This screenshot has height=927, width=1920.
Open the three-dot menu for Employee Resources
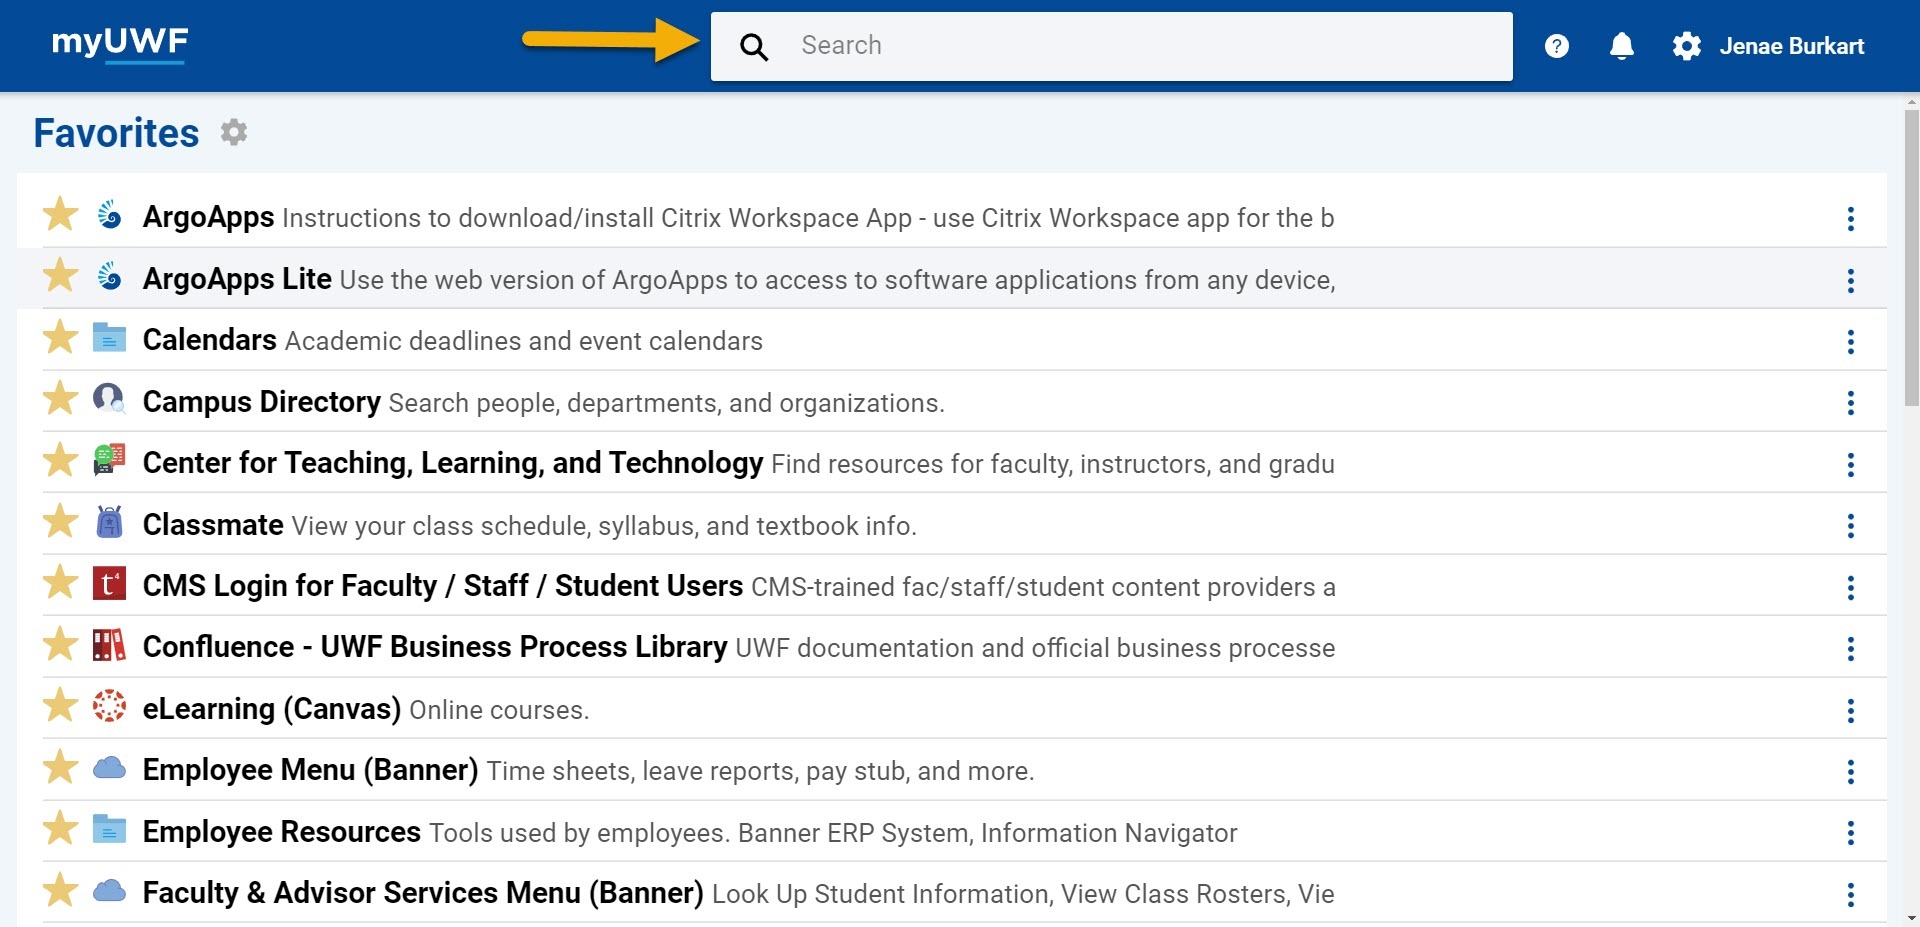point(1850,833)
